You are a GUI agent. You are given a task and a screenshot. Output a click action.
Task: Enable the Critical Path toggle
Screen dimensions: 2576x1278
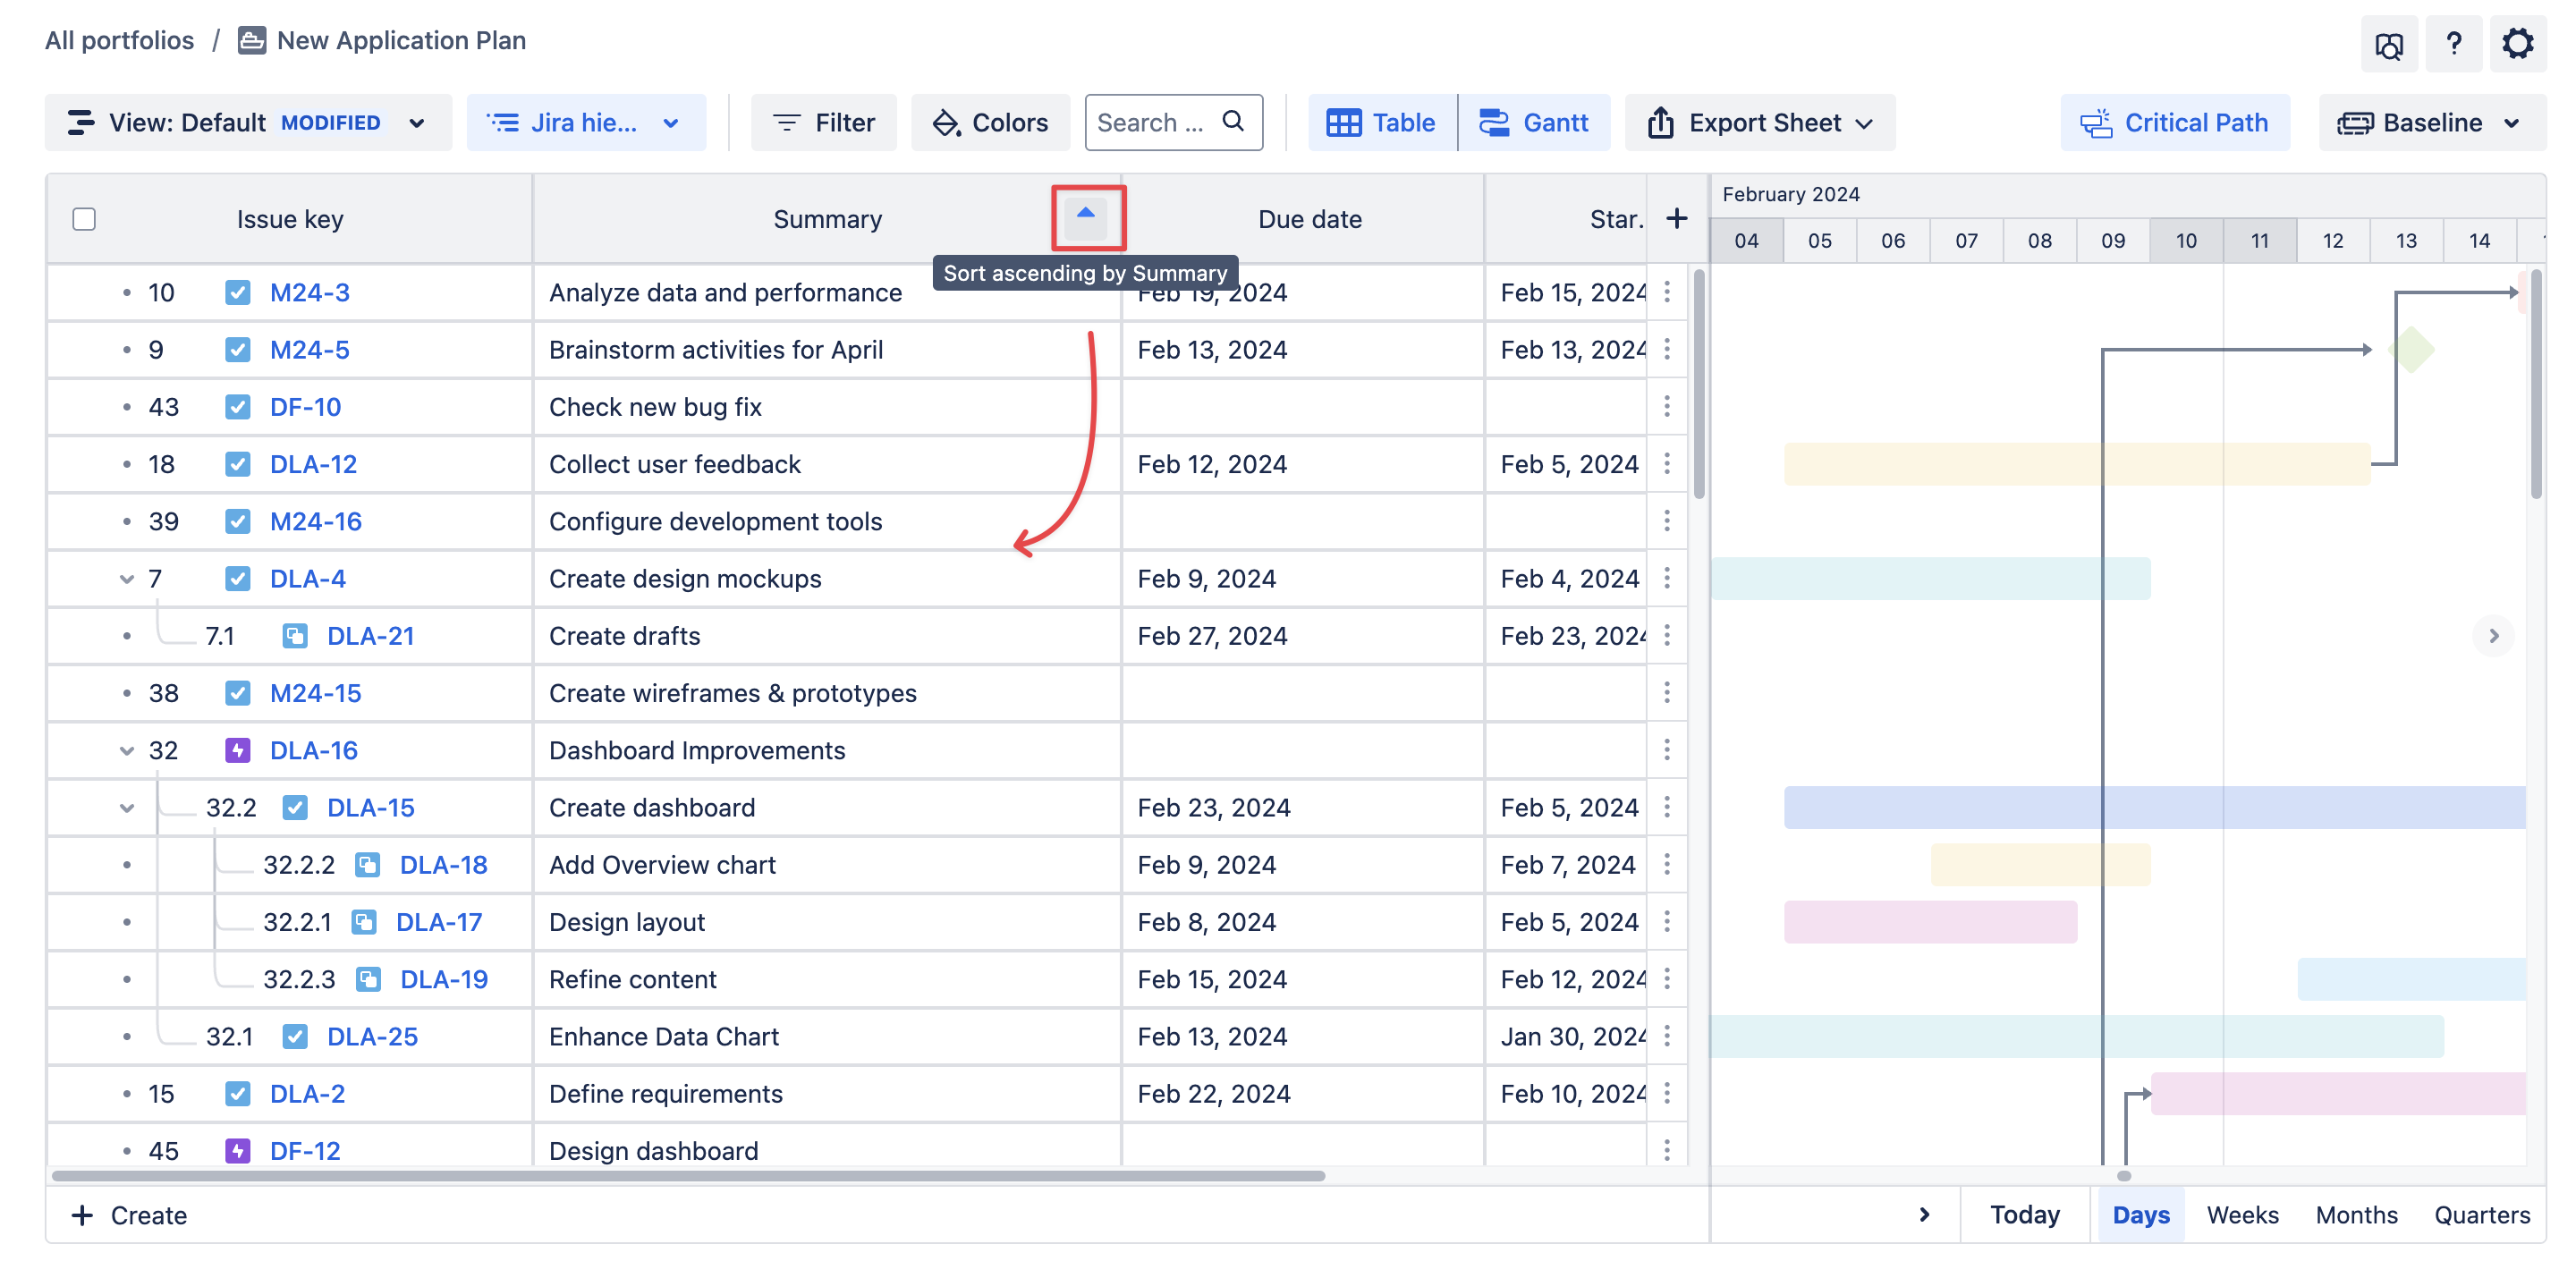tap(2174, 123)
